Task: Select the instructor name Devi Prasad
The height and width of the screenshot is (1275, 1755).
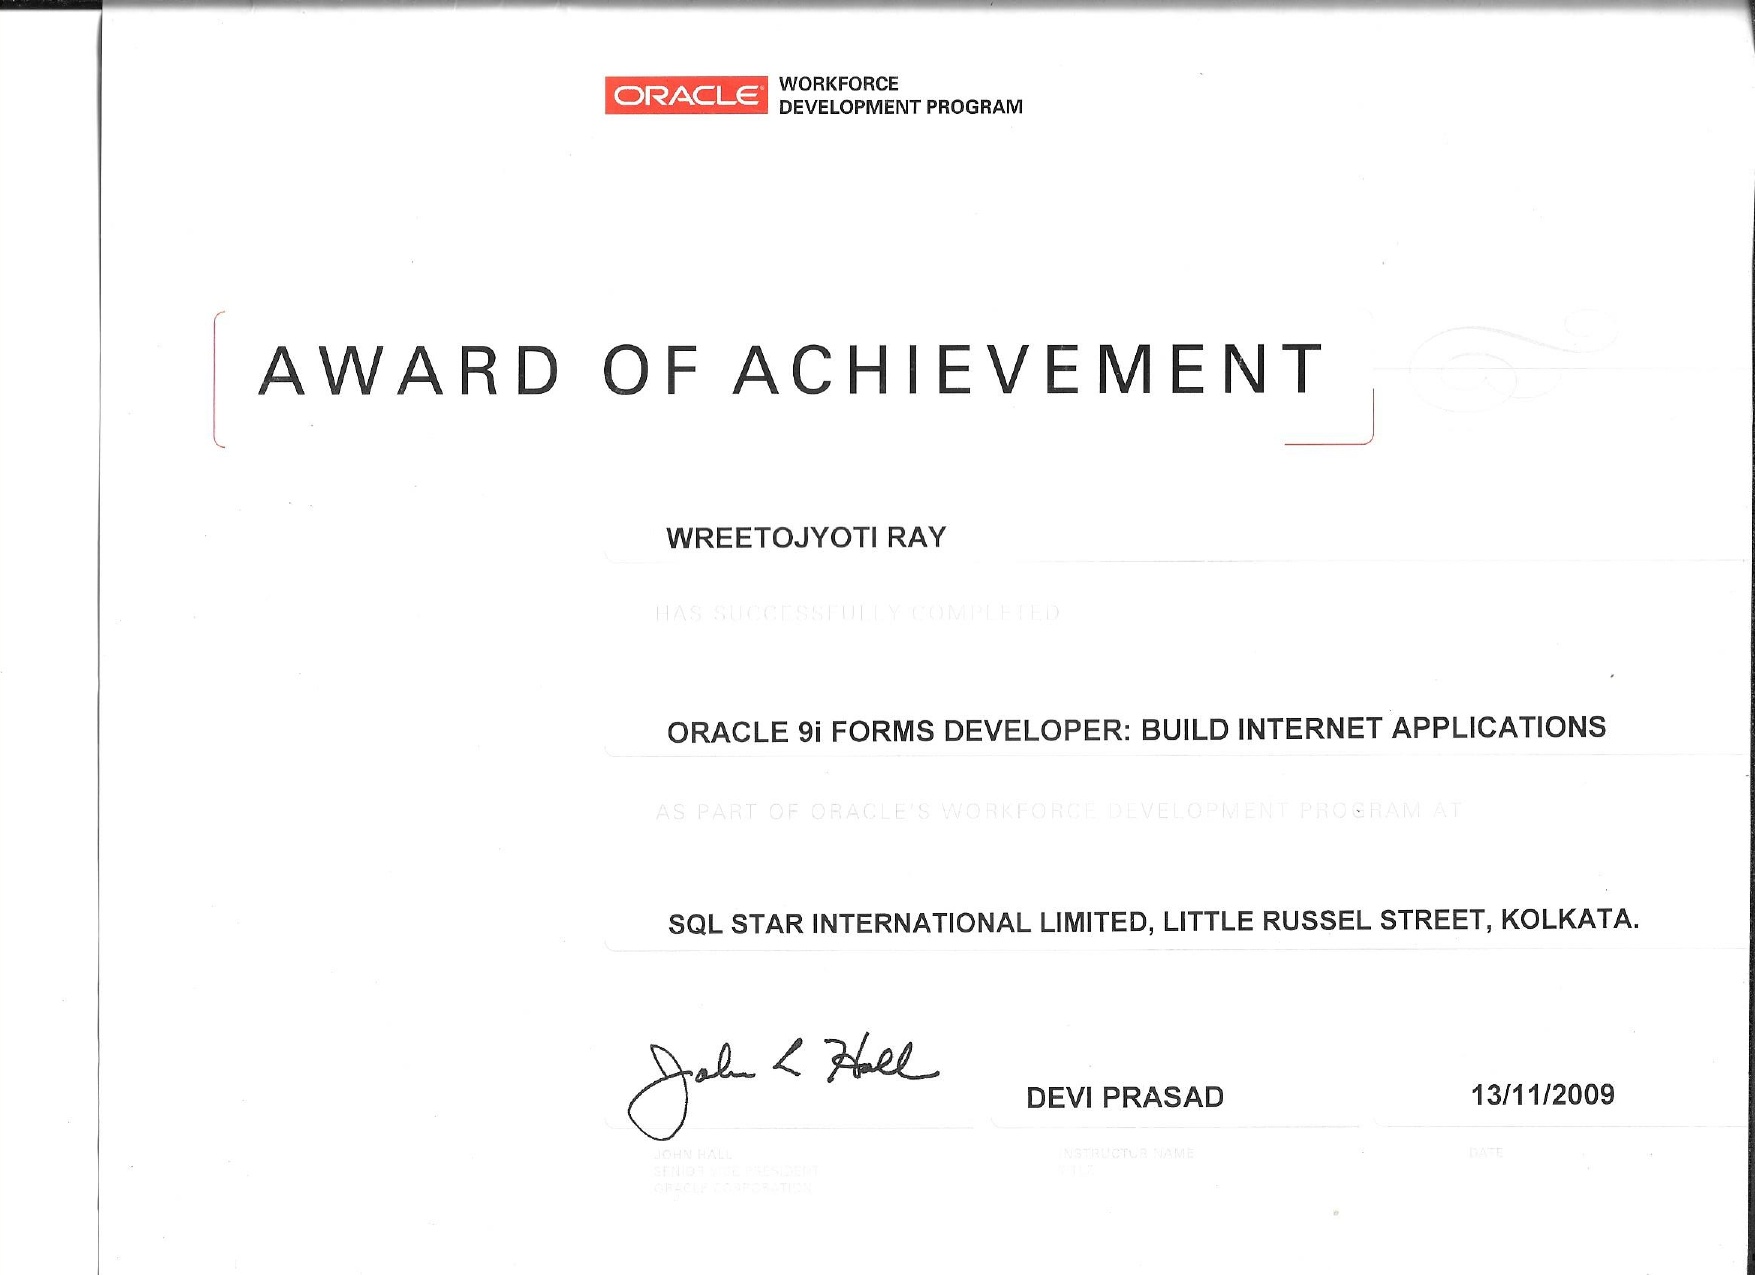Action: coord(1125,1097)
